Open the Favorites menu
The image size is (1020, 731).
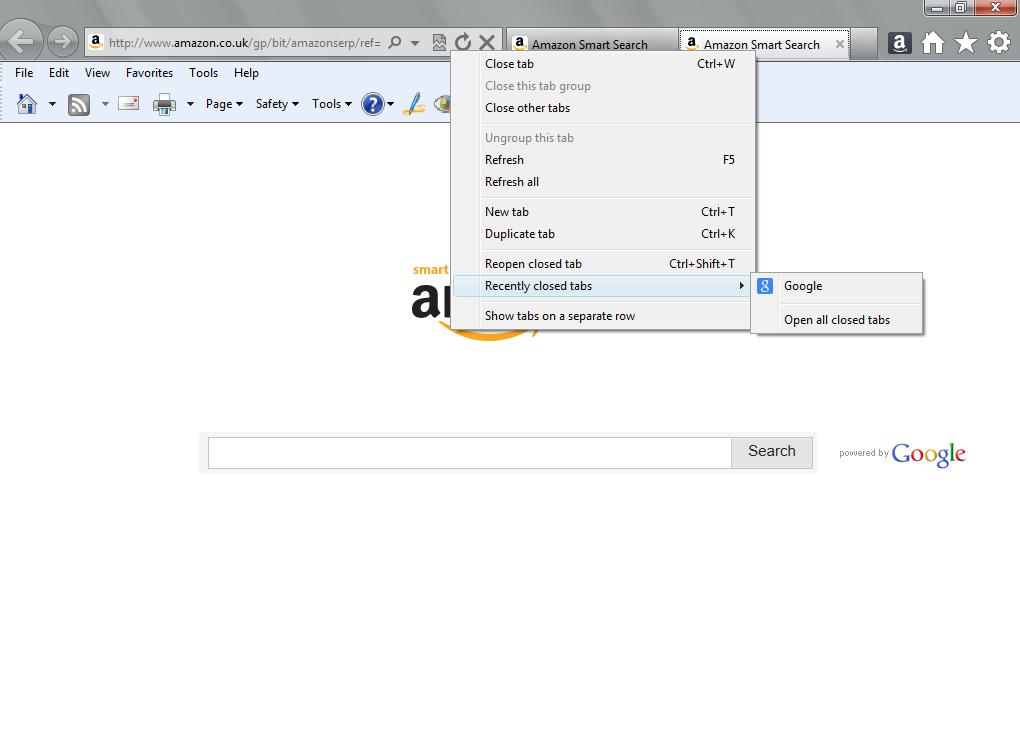pyautogui.click(x=149, y=73)
